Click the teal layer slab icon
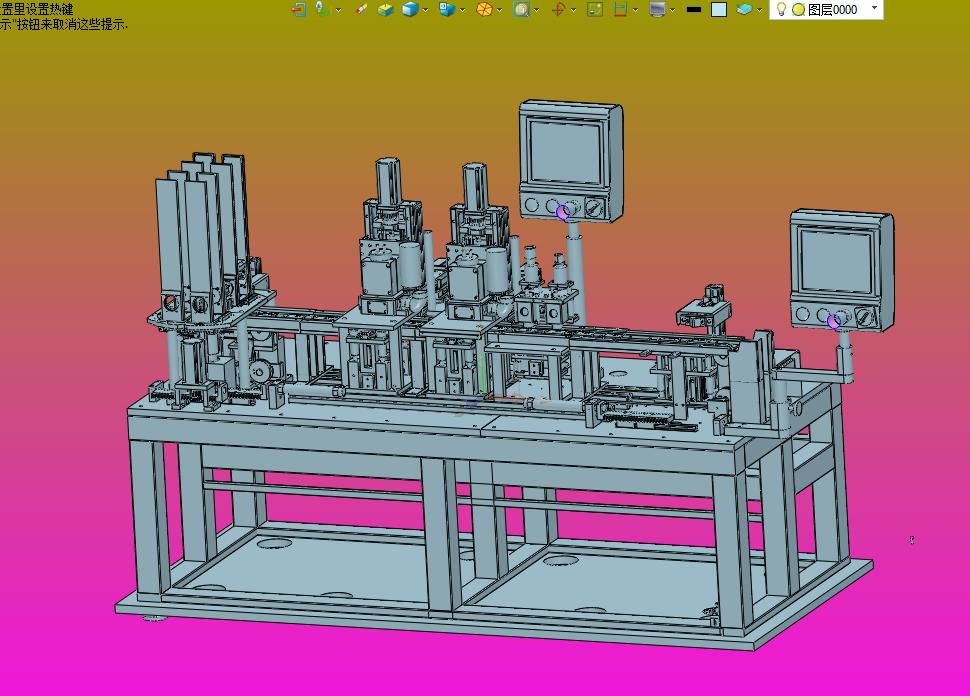 [744, 9]
